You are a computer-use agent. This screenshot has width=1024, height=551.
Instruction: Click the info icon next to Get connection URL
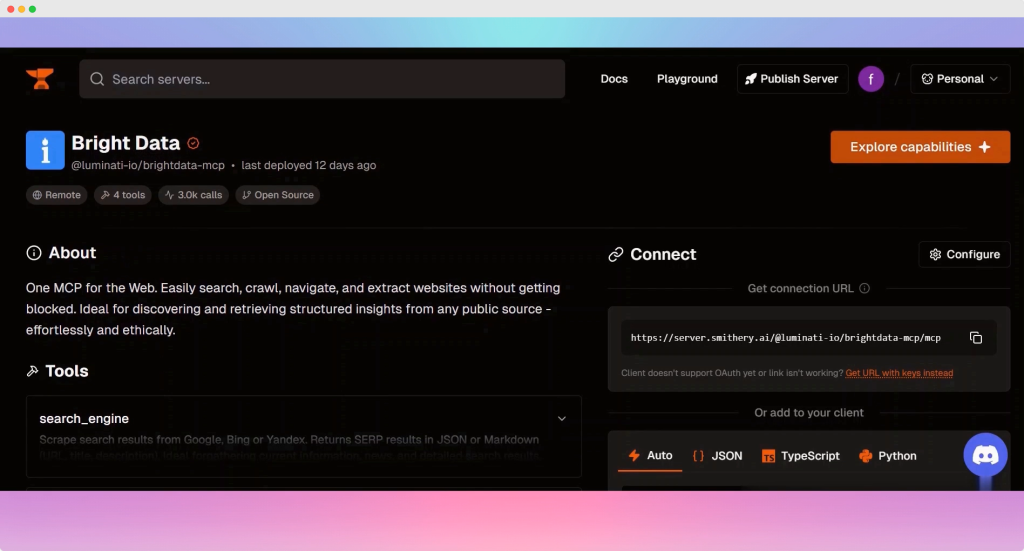pyautogui.click(x=864, y=289)
